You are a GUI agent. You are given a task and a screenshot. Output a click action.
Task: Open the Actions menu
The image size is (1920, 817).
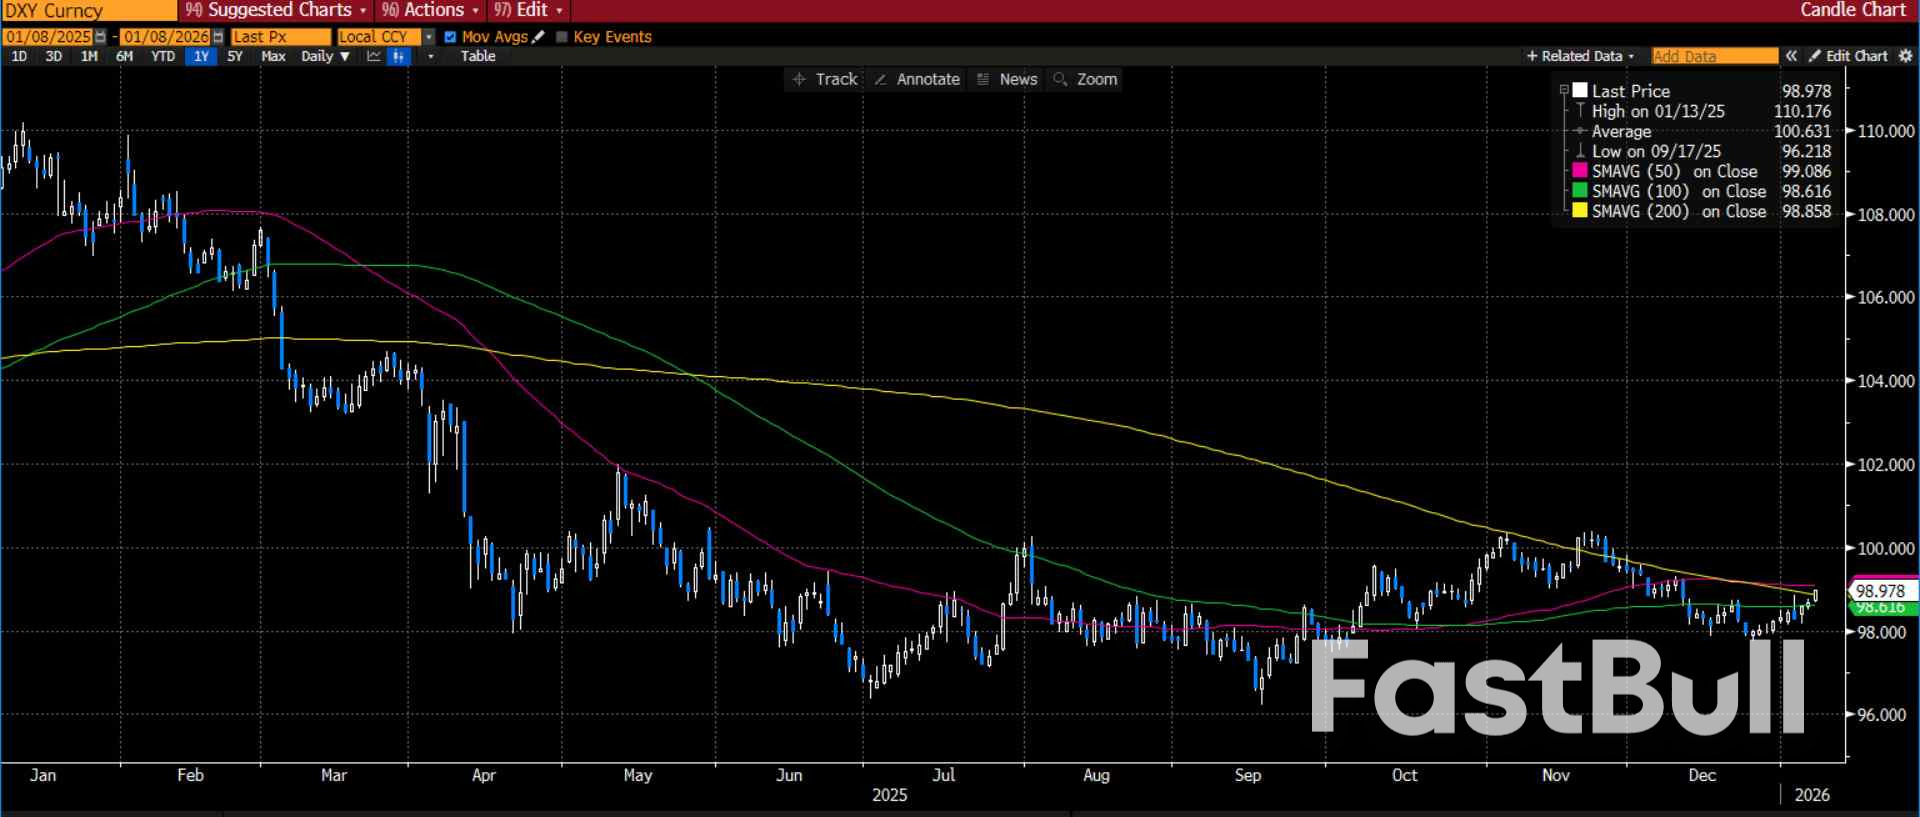(431, 10)
